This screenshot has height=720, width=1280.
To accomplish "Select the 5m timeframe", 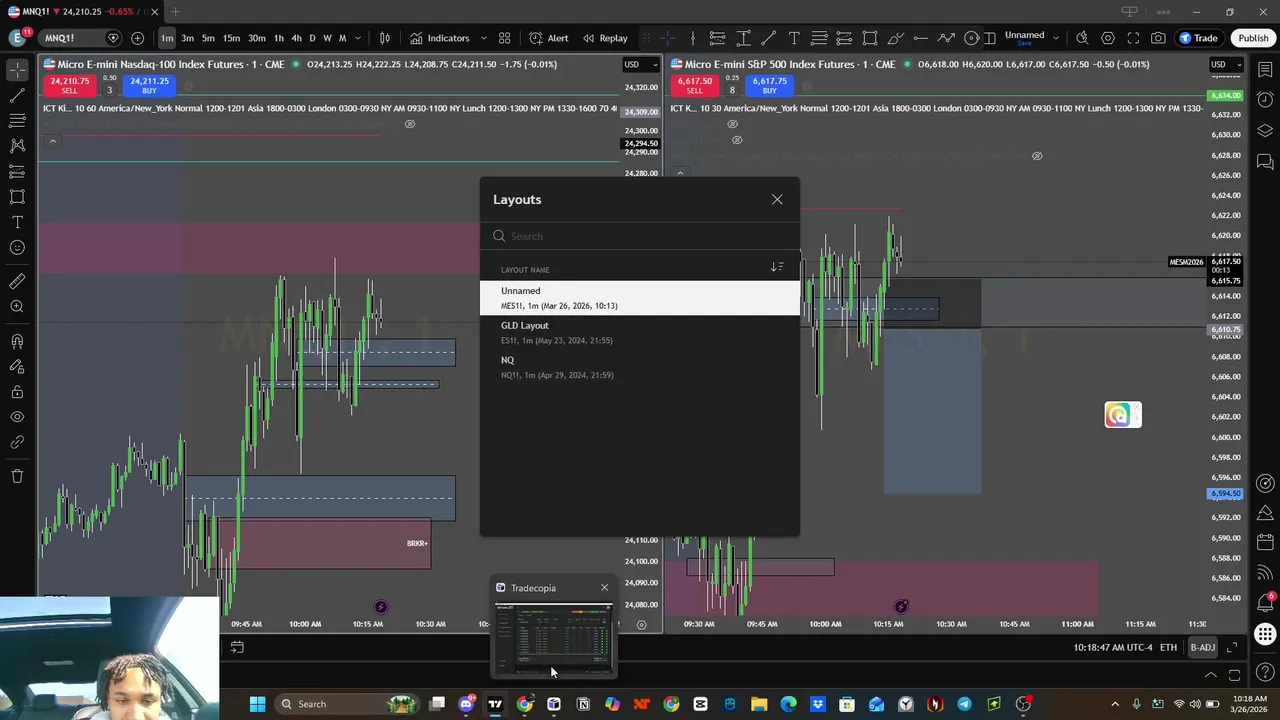I will click(208, 38).
